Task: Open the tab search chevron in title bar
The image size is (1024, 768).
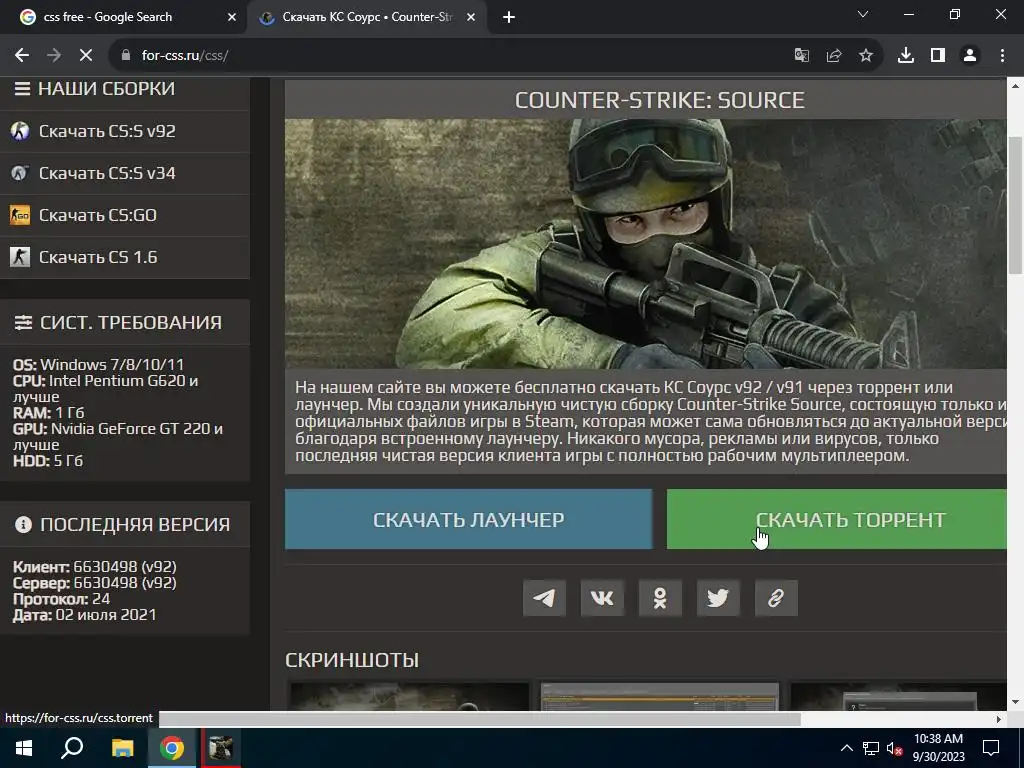Action: click(863, 14)
